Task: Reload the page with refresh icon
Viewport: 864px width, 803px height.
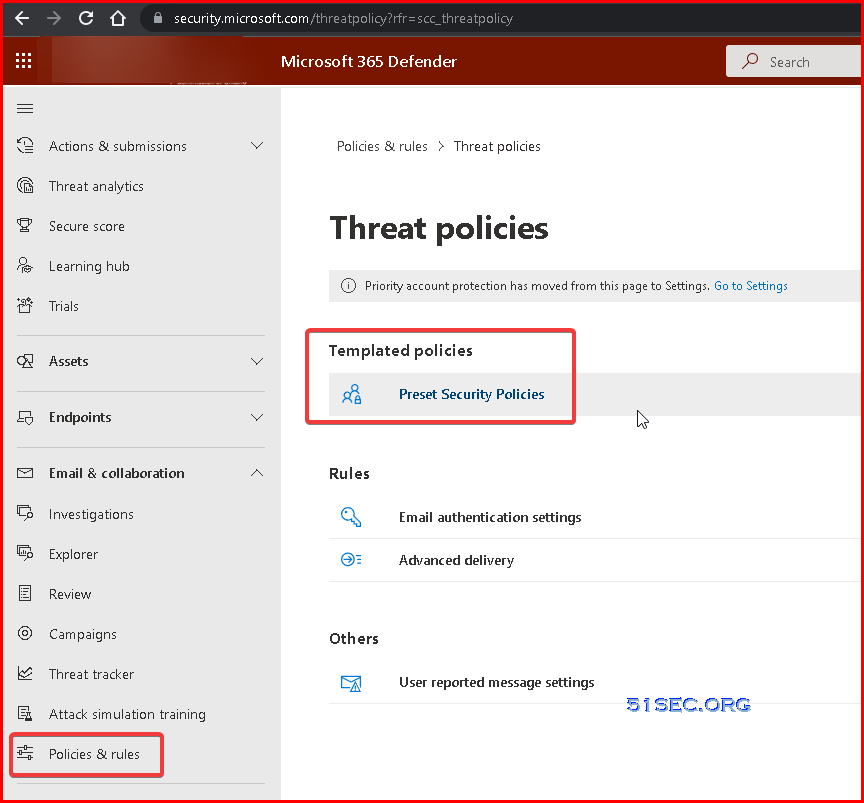Action: point(86,18)
